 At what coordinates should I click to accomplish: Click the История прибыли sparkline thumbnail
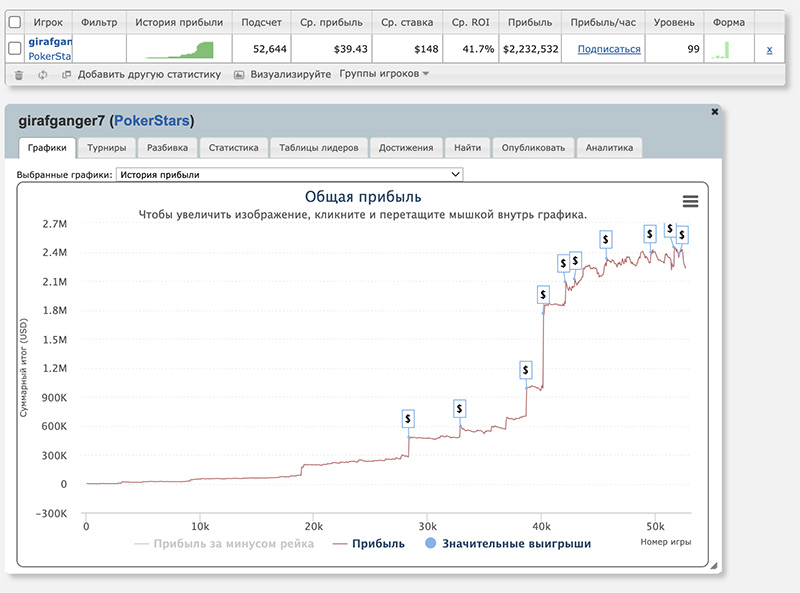(x=179, y=49)
